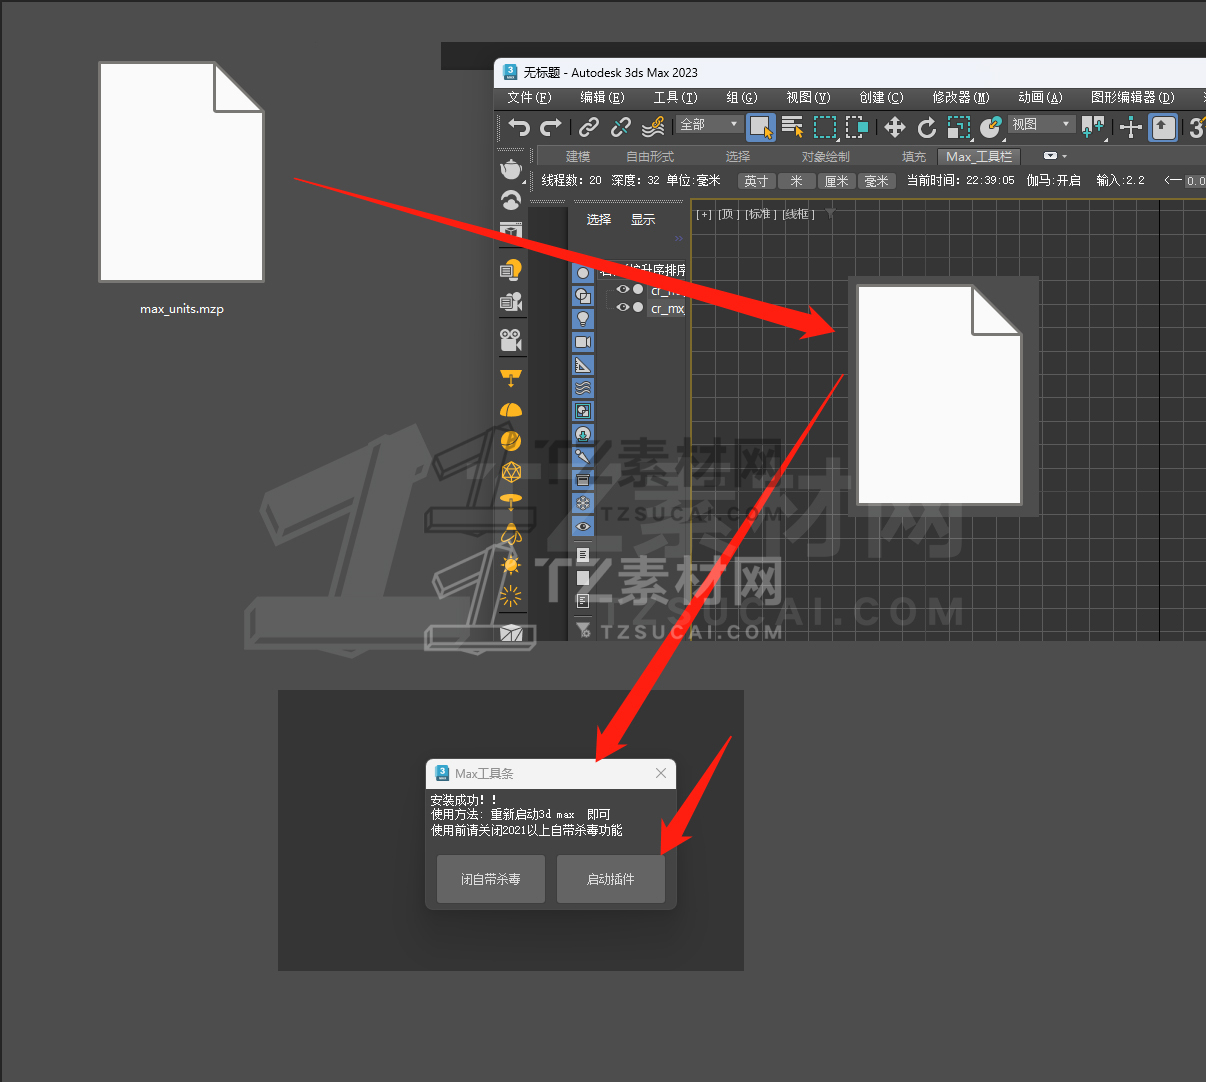The height and width of the screenshot is (1082, 1206).
Task: Select the Select and Move tool
Action: [895, 127]
